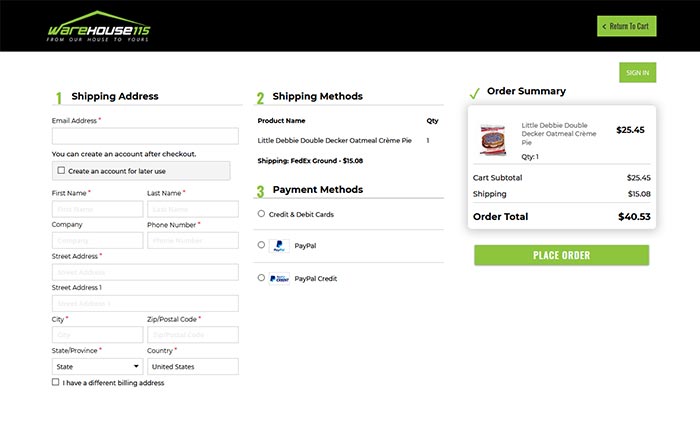
Task: Select Credit & Debit Cards payment option
Action: click(261, 214)
